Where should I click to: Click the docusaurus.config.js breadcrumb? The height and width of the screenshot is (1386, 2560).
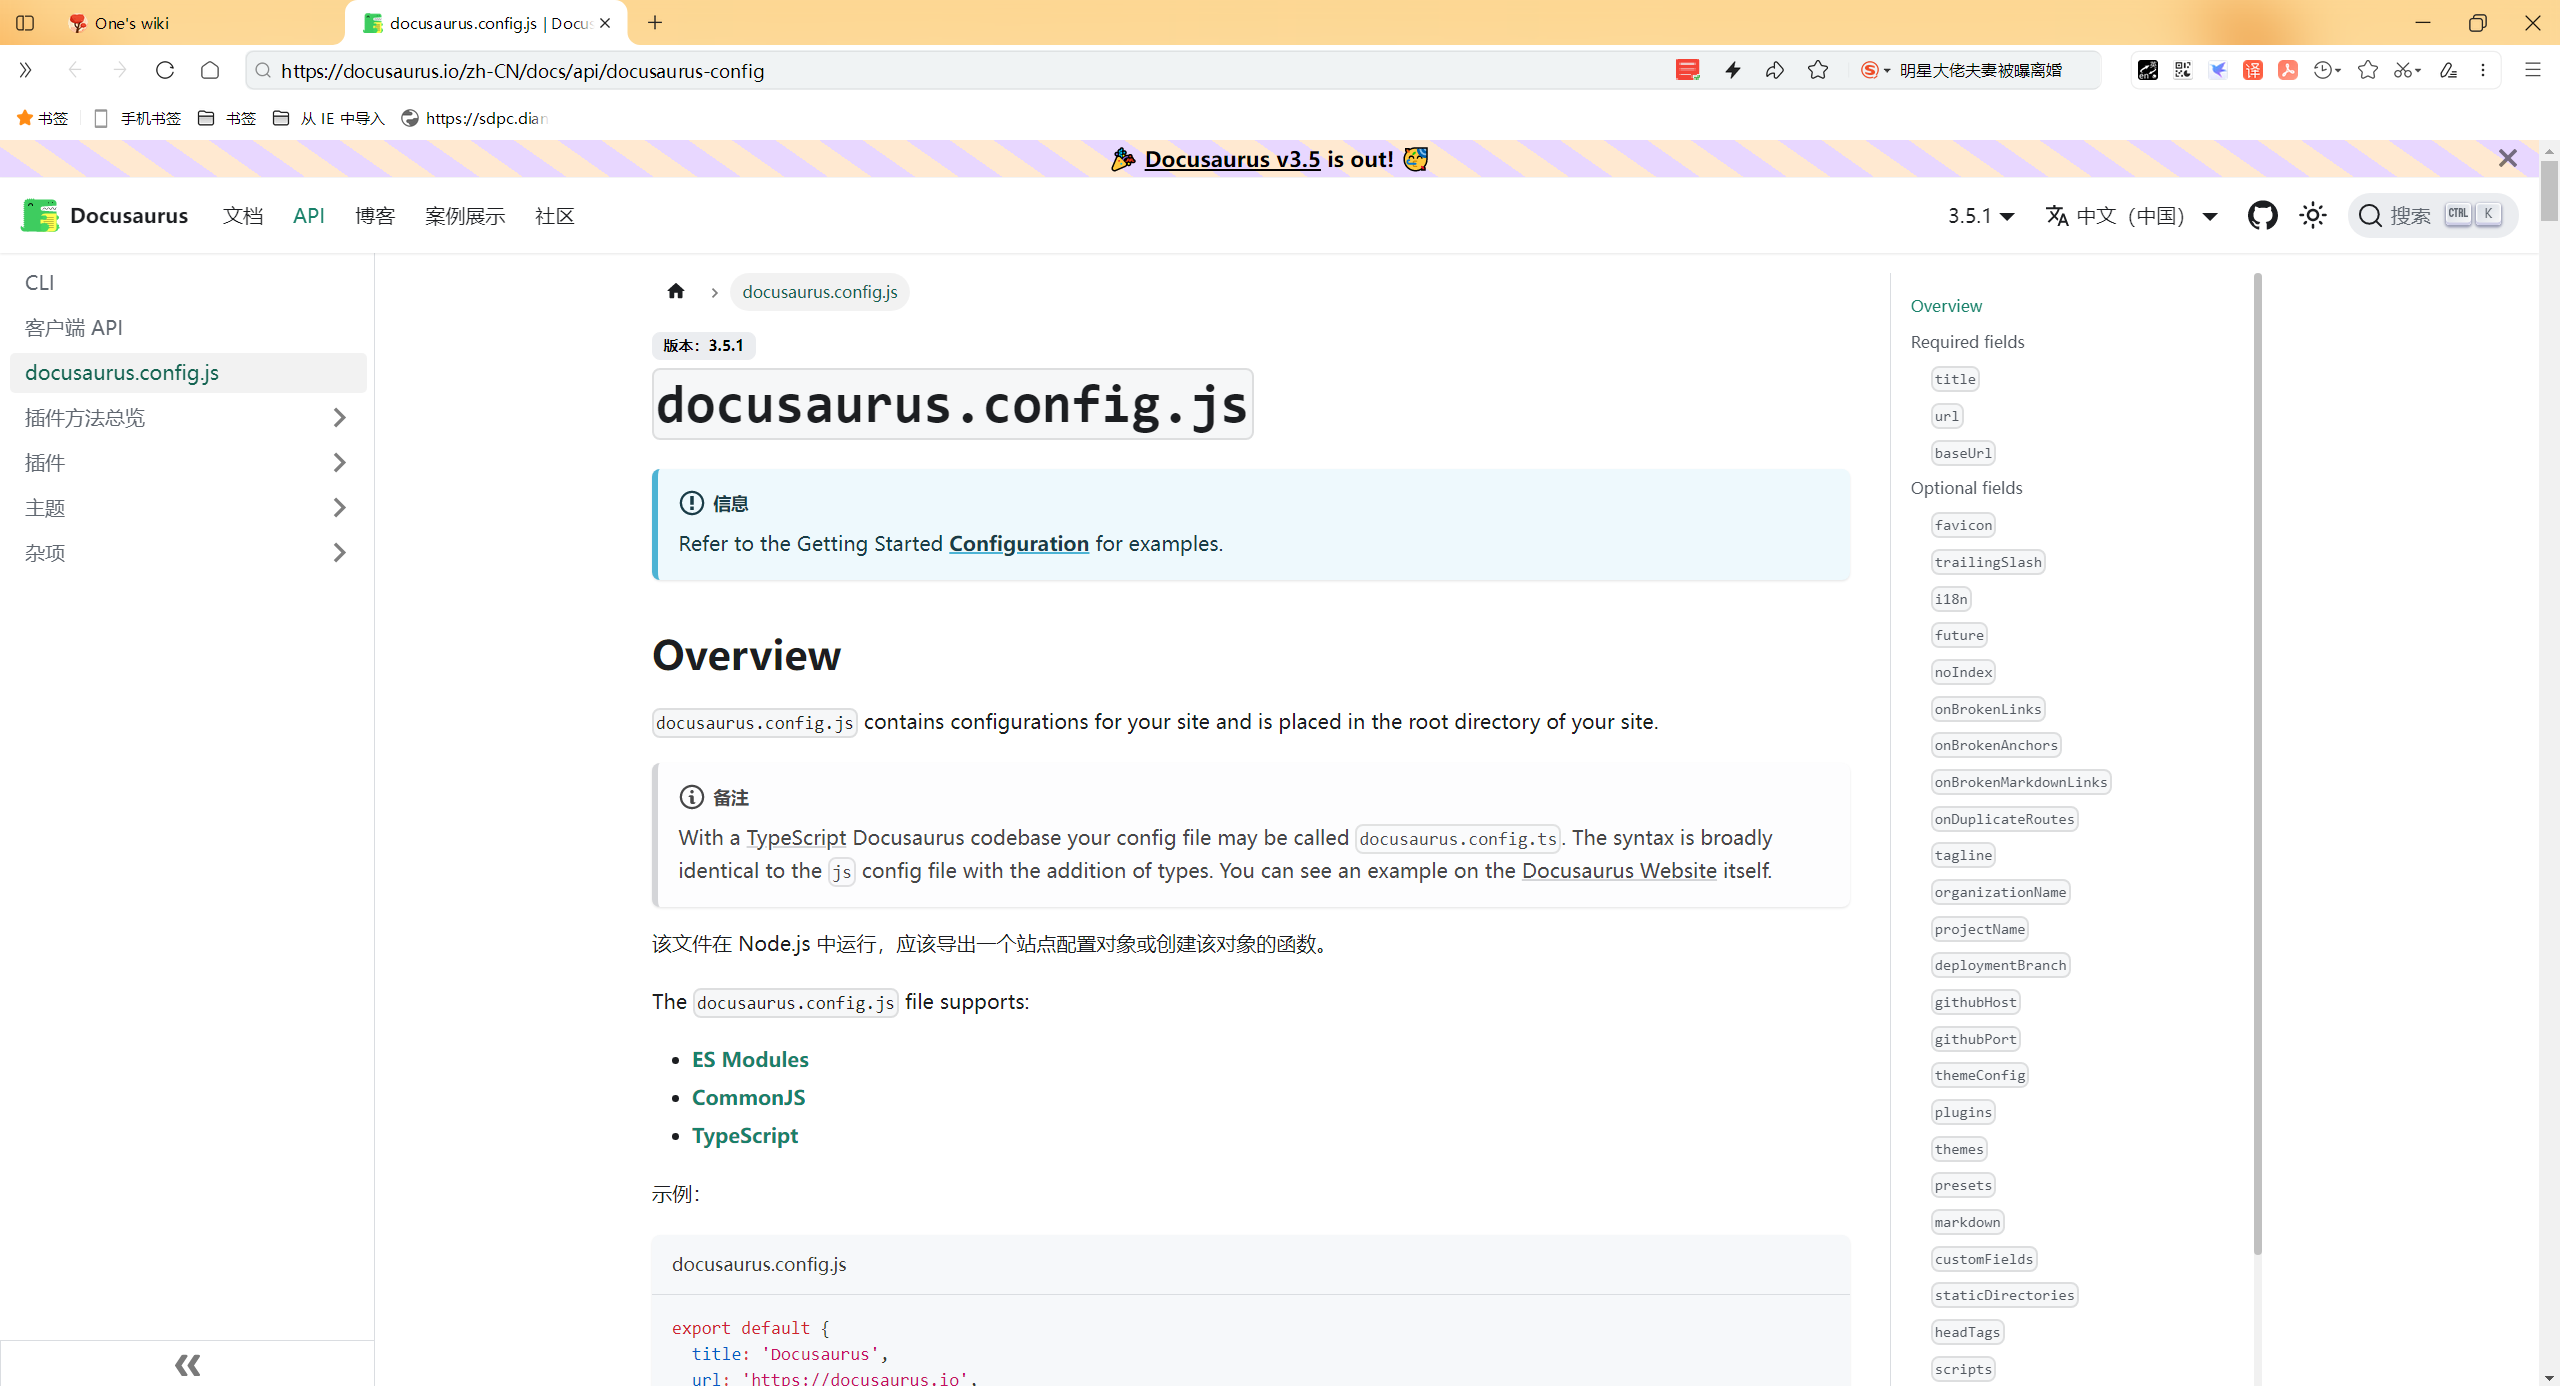pos(820,292)
